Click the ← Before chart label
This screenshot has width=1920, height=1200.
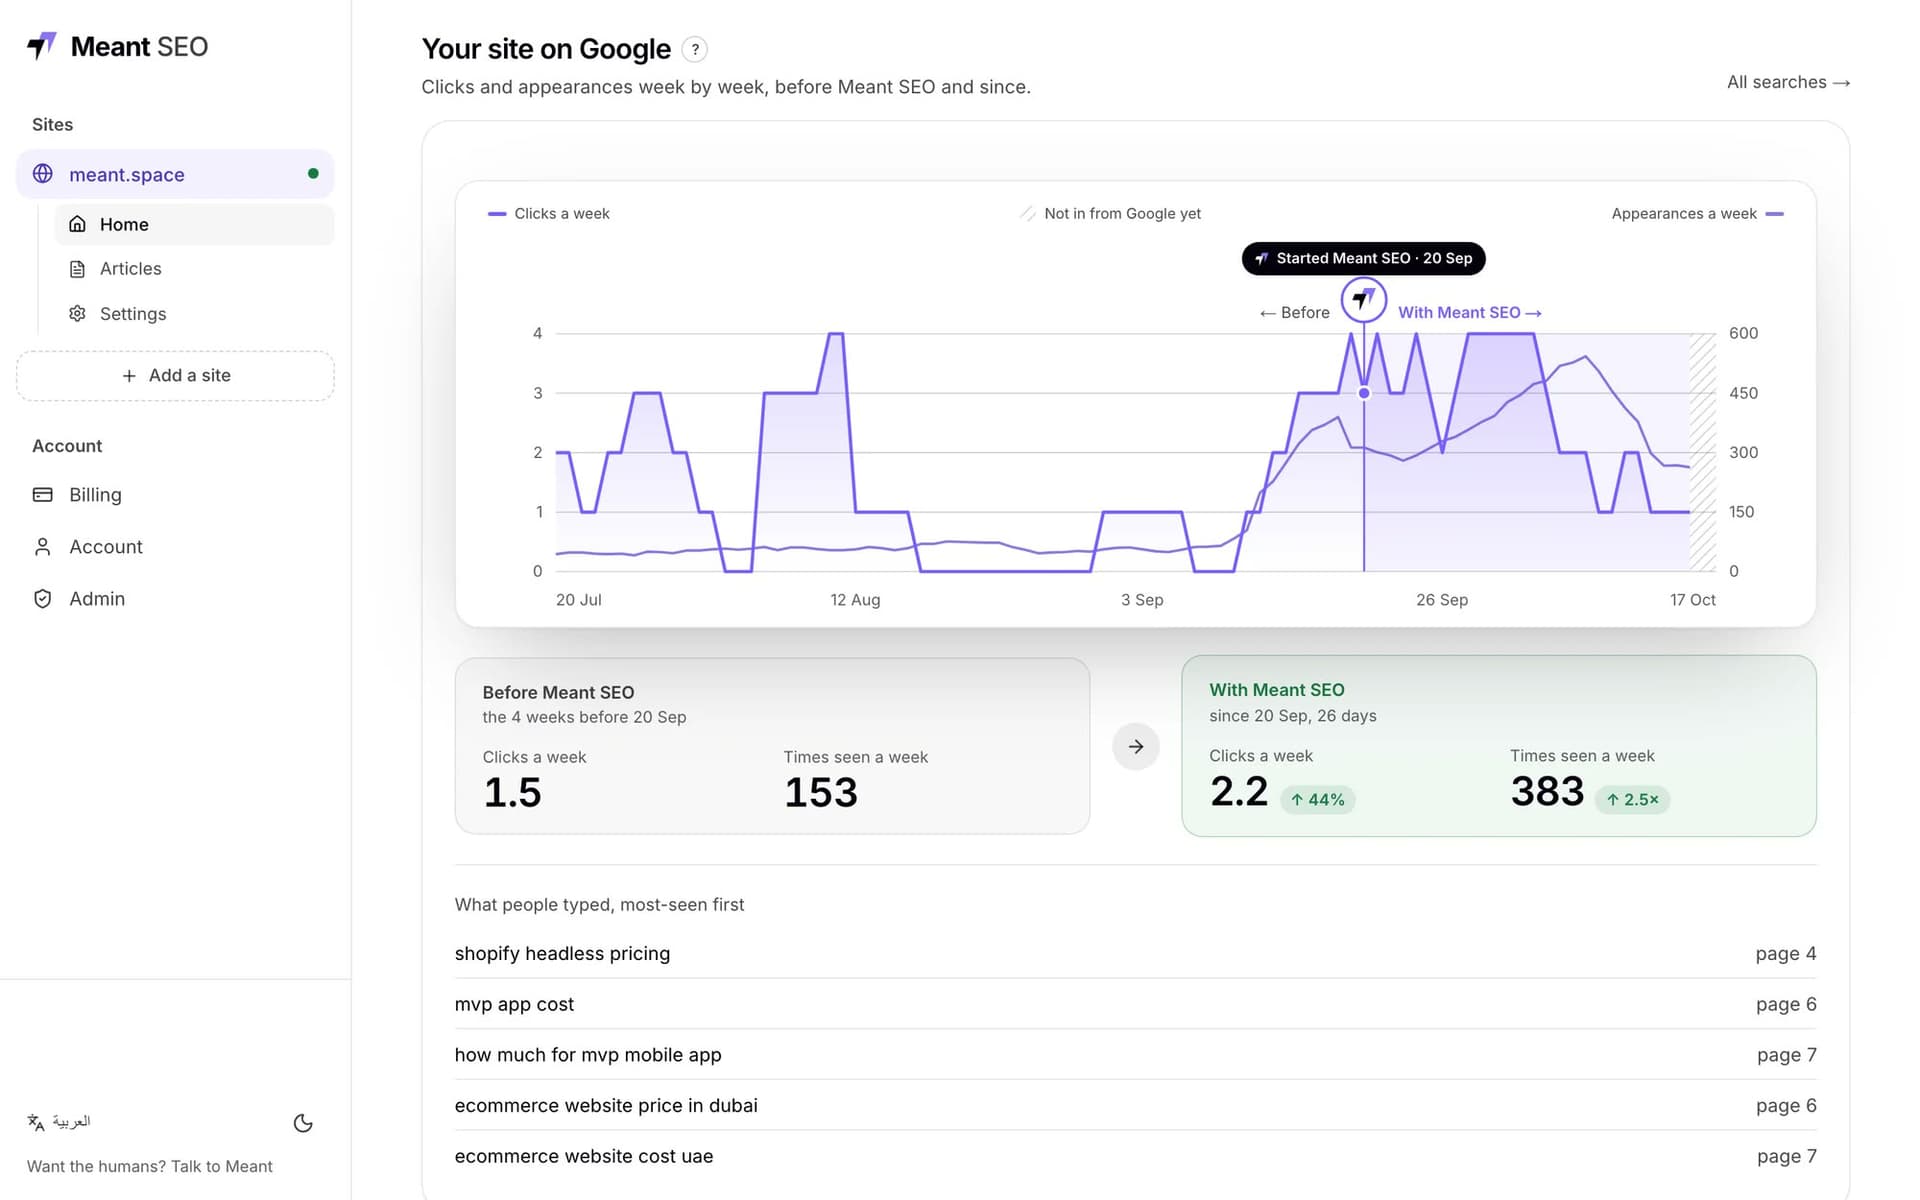[x=1294, y=313]
